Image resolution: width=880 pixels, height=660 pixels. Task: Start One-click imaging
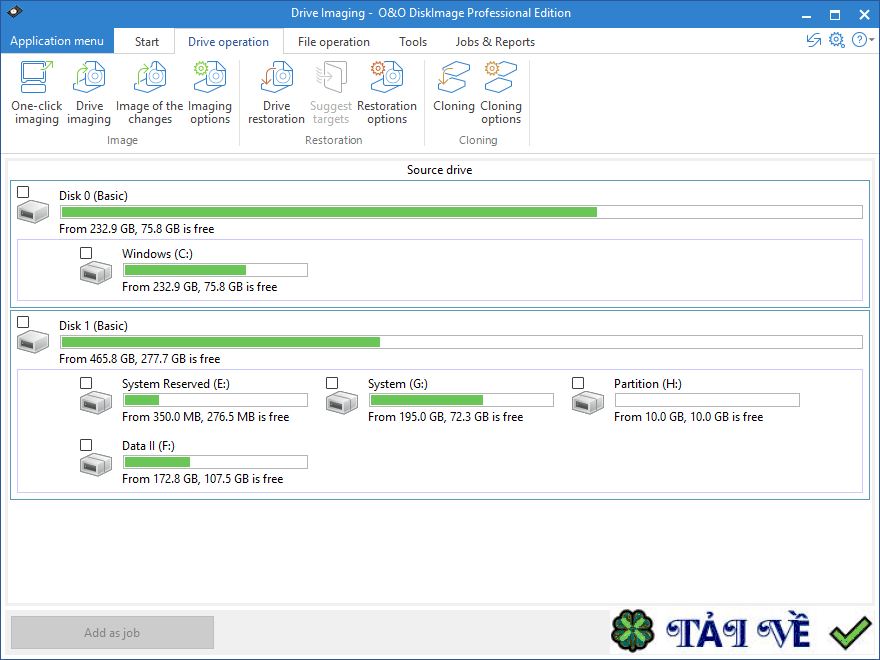[x=36, y=93]
